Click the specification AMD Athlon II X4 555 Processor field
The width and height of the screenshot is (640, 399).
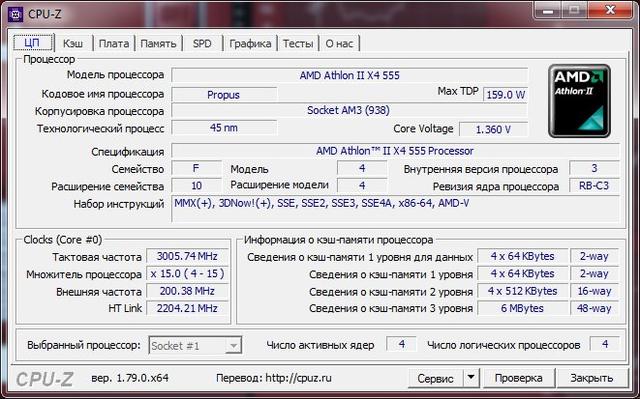click(x=395, y=151)
